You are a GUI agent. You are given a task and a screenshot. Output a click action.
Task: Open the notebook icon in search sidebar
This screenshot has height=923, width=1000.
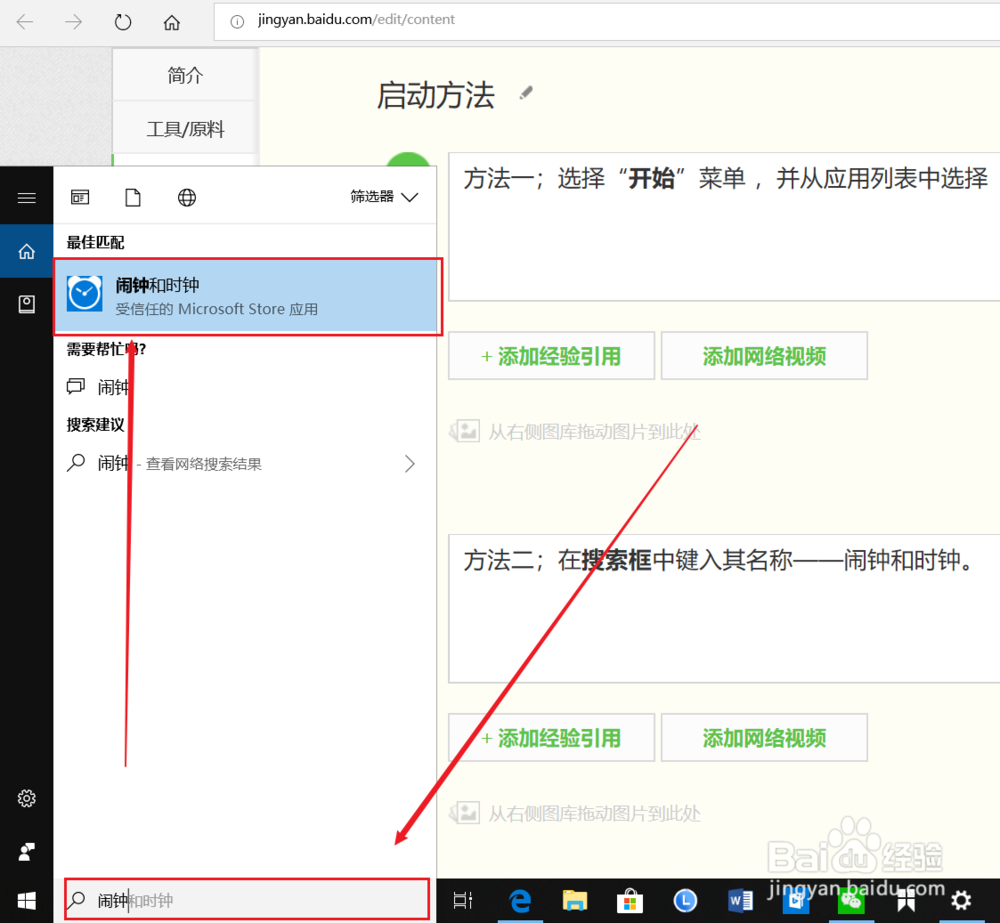(26, 304)
